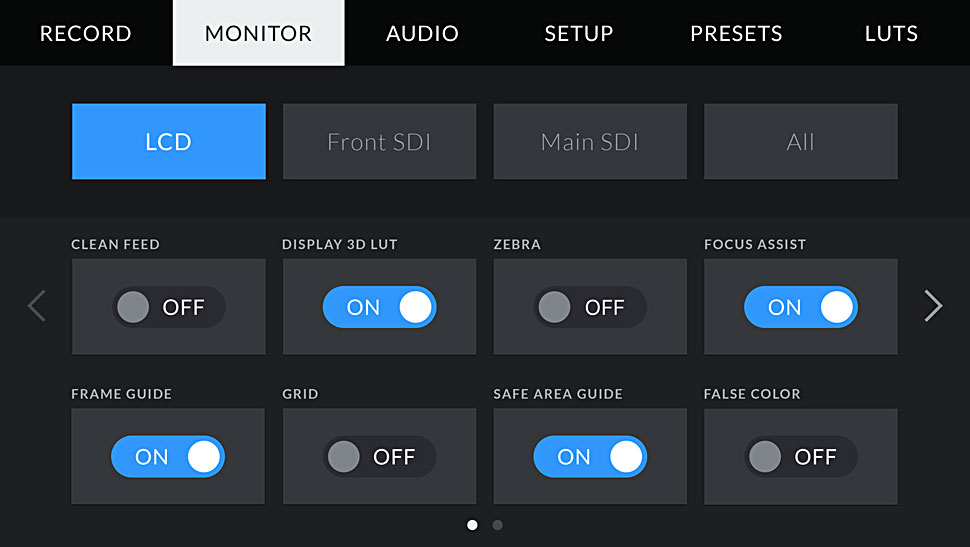Image resolution: width=970 pixels, height=547 pixels.
Task: Open the Setup tab
Action: pyautogui.click(x=579, y=33)
